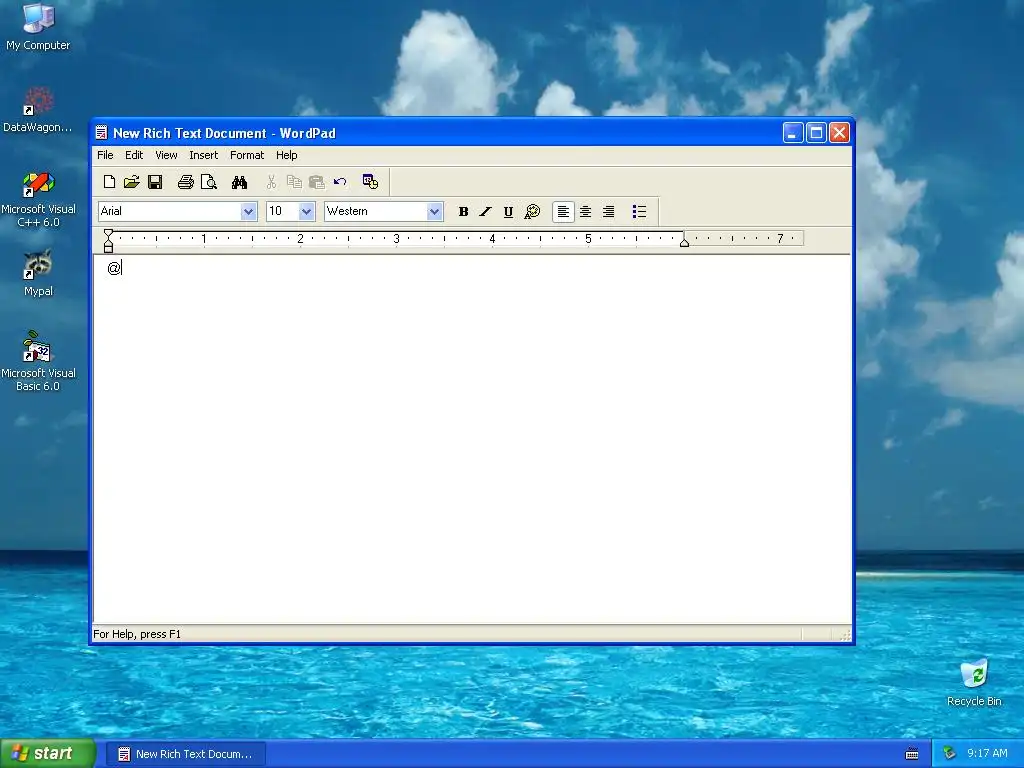This screenshot has width=1024, height=768.
Task: Click the system tray icon beside the clock
Action: click(x=949, y=754)
